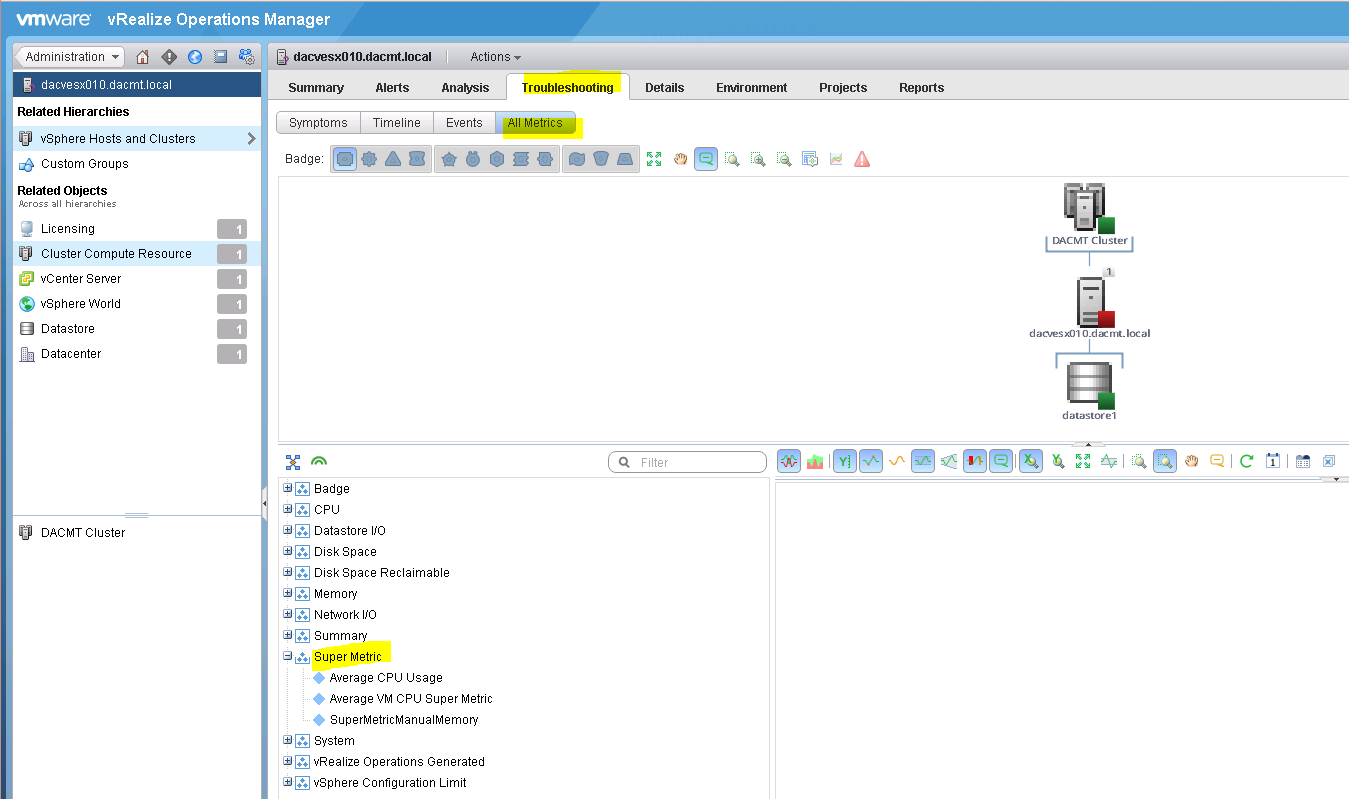Click the generate dashboard calendar-grid icon
Image resolution: width=1349 pixels, height=799 pixels.
coord(1302,461)
